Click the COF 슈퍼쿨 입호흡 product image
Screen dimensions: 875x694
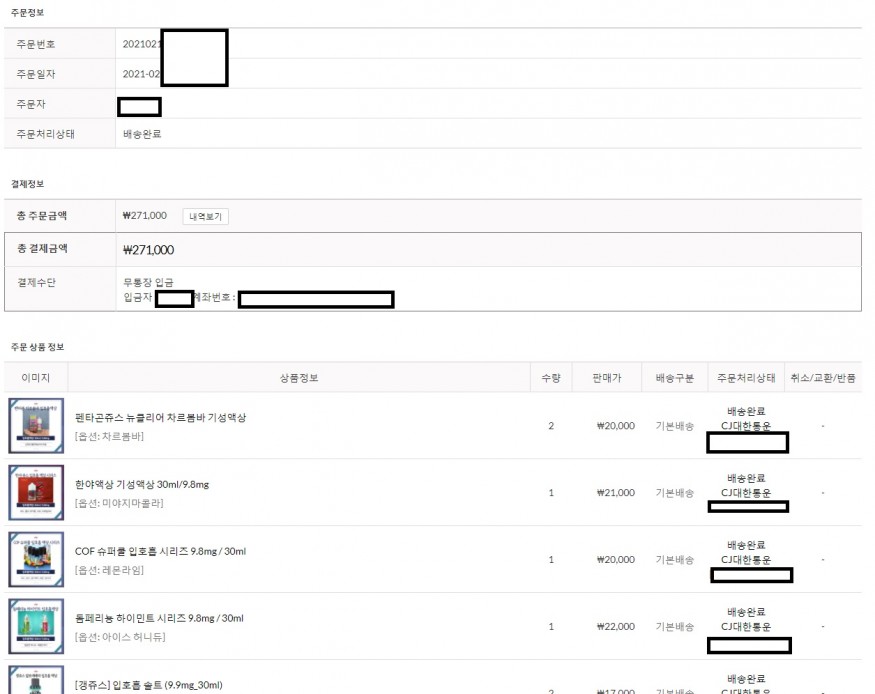click(x=36, y=559)
